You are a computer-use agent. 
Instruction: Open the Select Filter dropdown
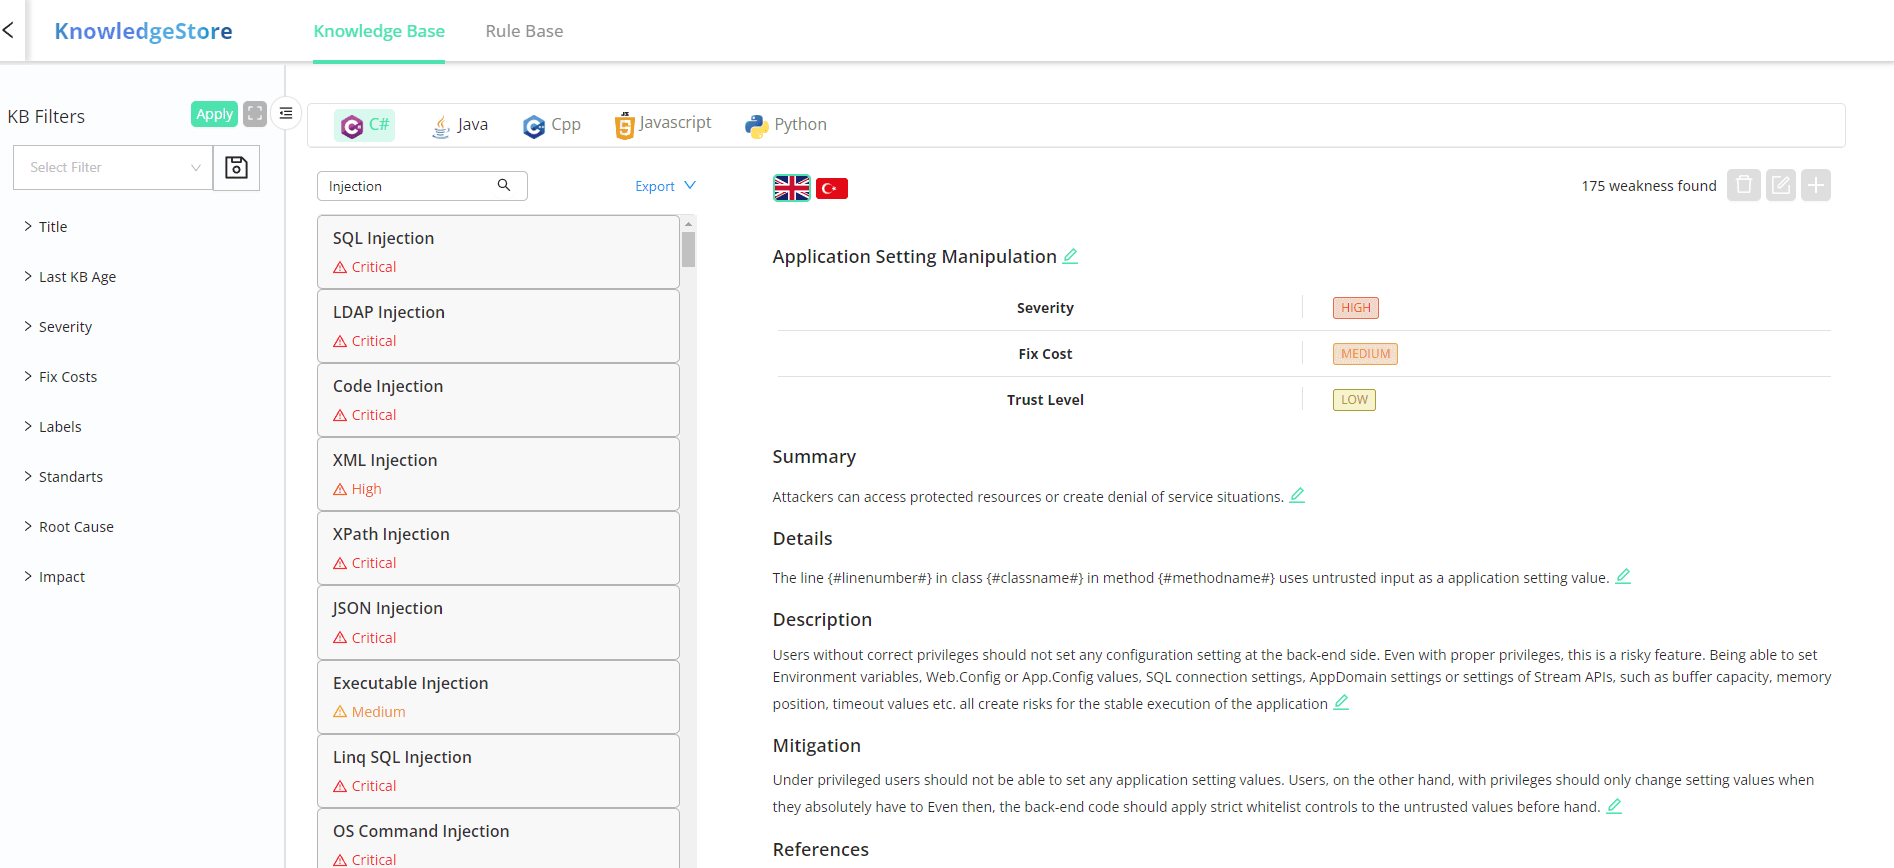(x=113, y=167)
